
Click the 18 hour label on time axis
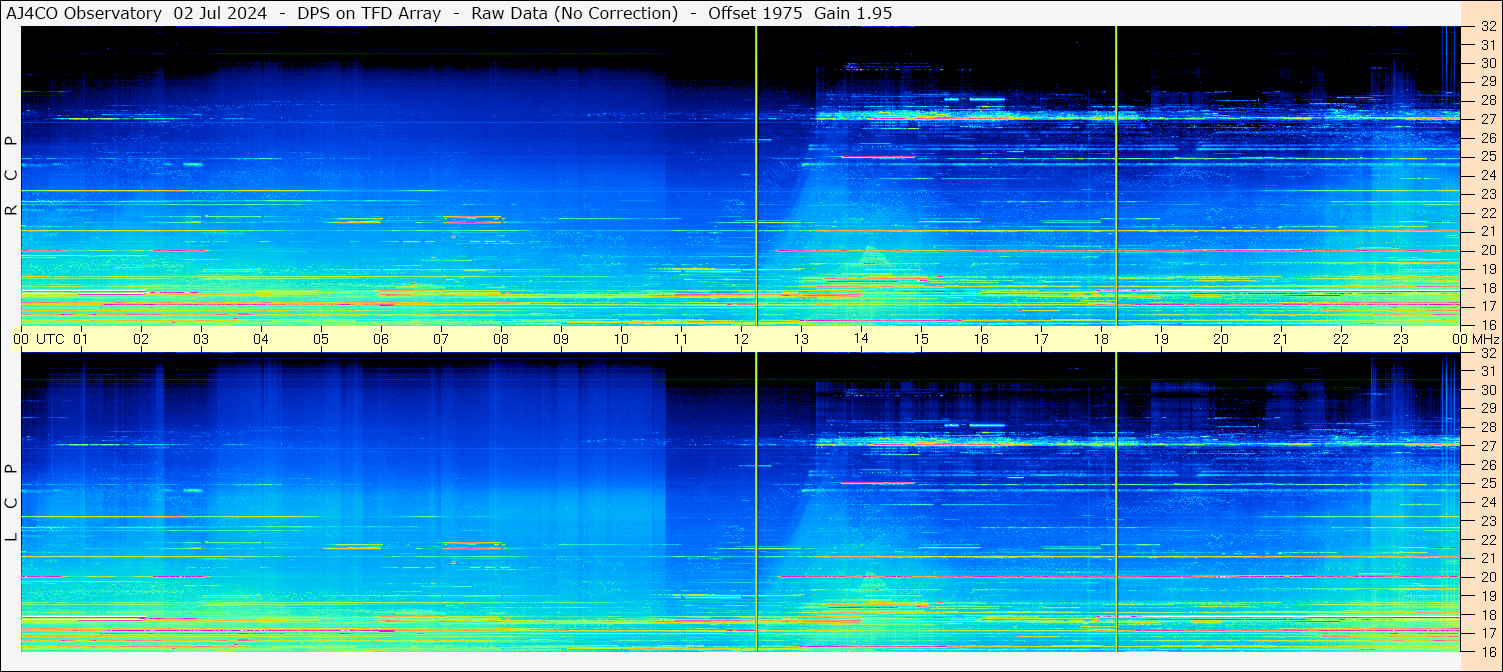(x=1101, y=340)
